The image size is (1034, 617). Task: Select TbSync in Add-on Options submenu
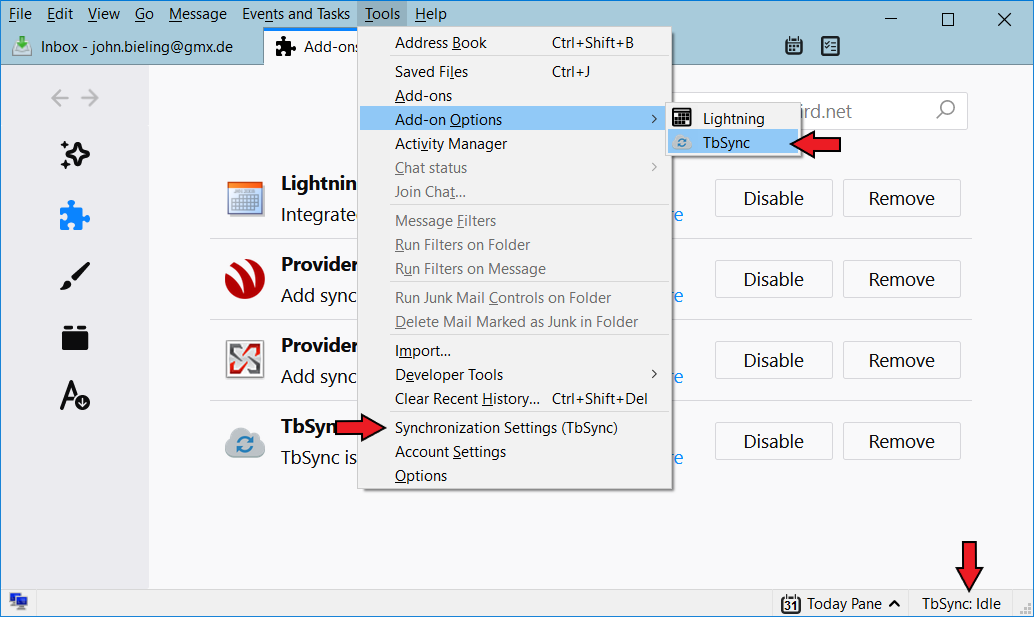point(733,142)
